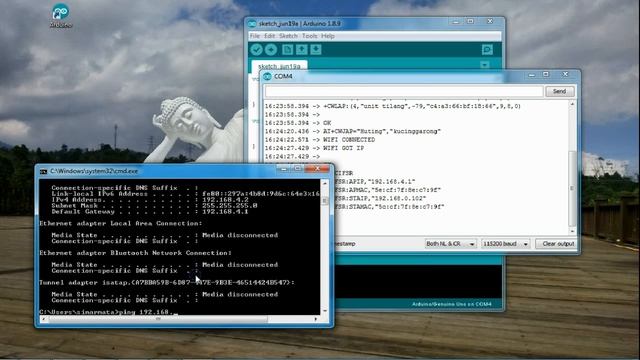640x360 pixels.
Task: Minimize the COM4 serial monitor window
Action: click(531, 75)
